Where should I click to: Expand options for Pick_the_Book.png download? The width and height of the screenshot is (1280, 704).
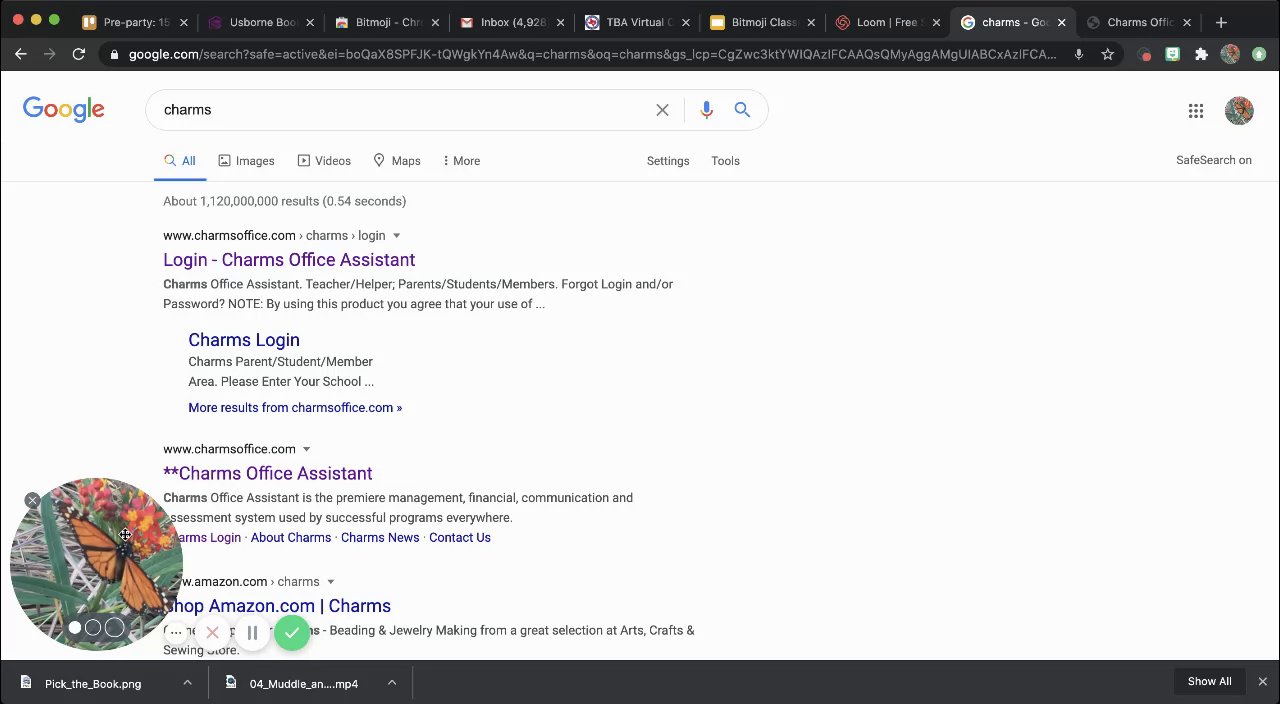point(187,683)
